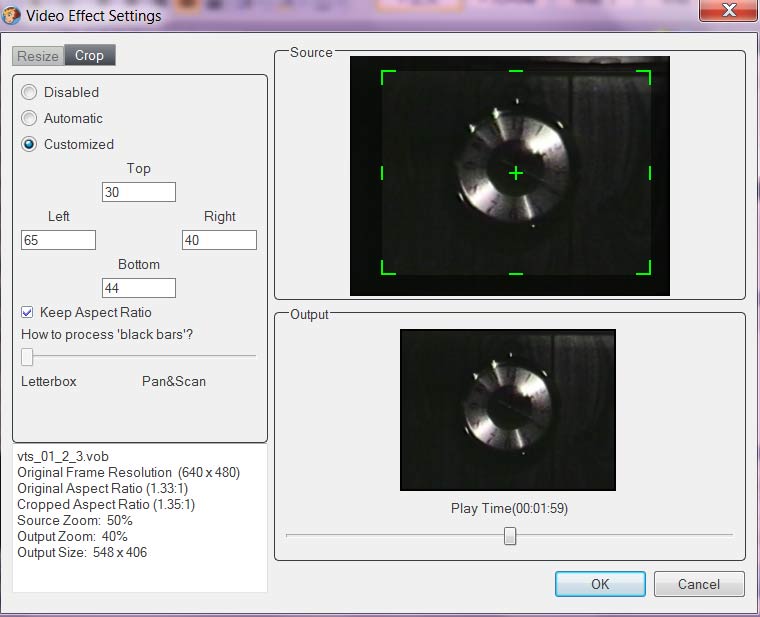Click the top-right green crop corner handle
Viewport: 760px width, 617px height.
coord(643,78)
